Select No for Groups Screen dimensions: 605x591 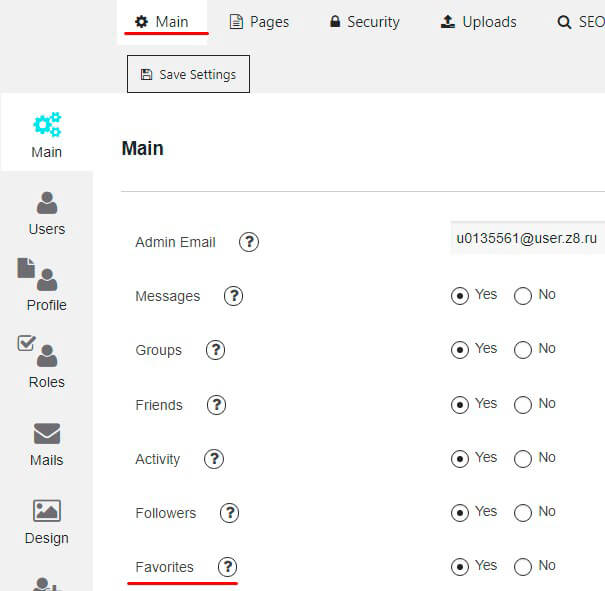(x=523, y=350)
